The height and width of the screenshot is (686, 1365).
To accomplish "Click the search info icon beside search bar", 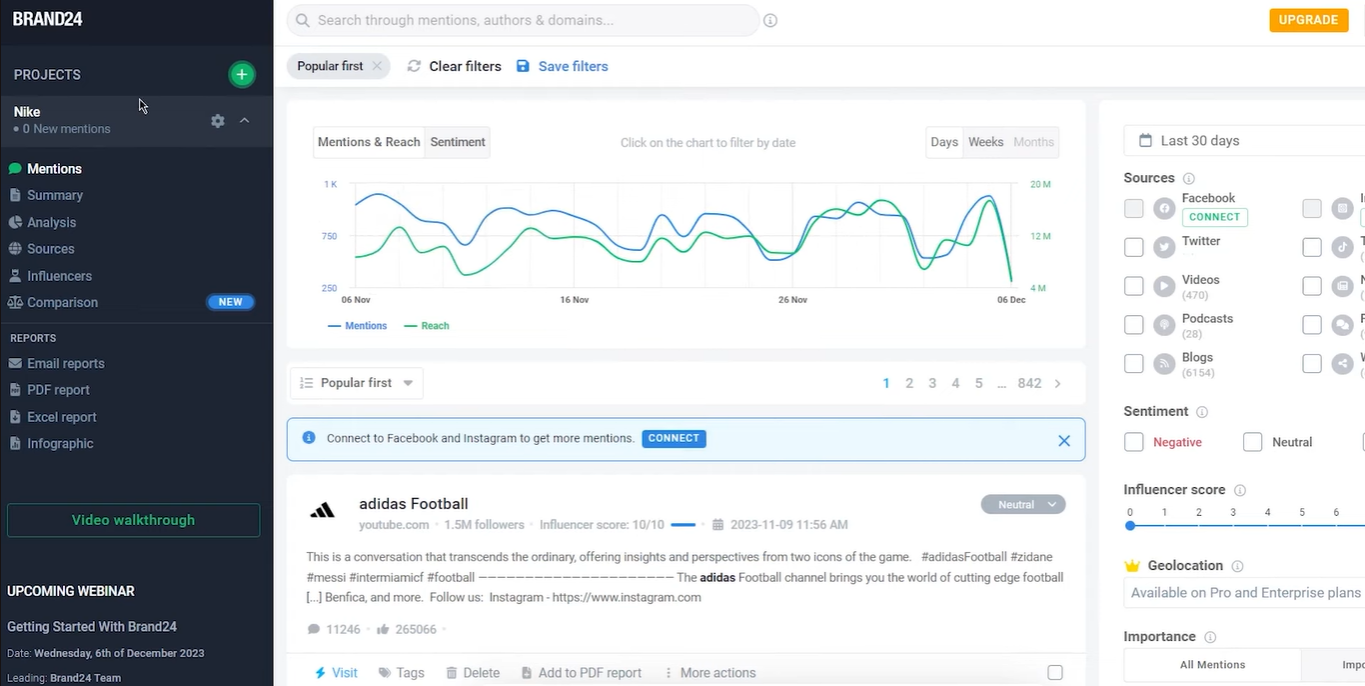I will (770, 20).
